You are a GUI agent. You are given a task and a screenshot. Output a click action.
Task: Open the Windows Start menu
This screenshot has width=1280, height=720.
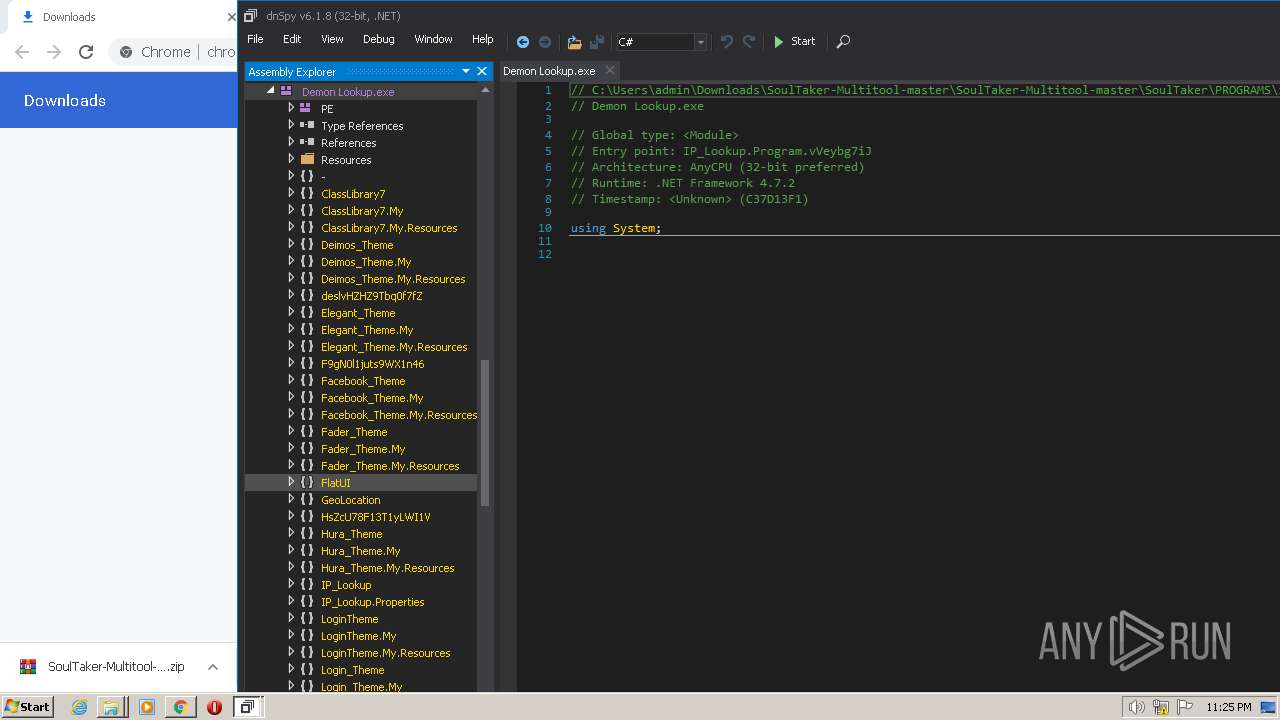[x=28, y=706]
